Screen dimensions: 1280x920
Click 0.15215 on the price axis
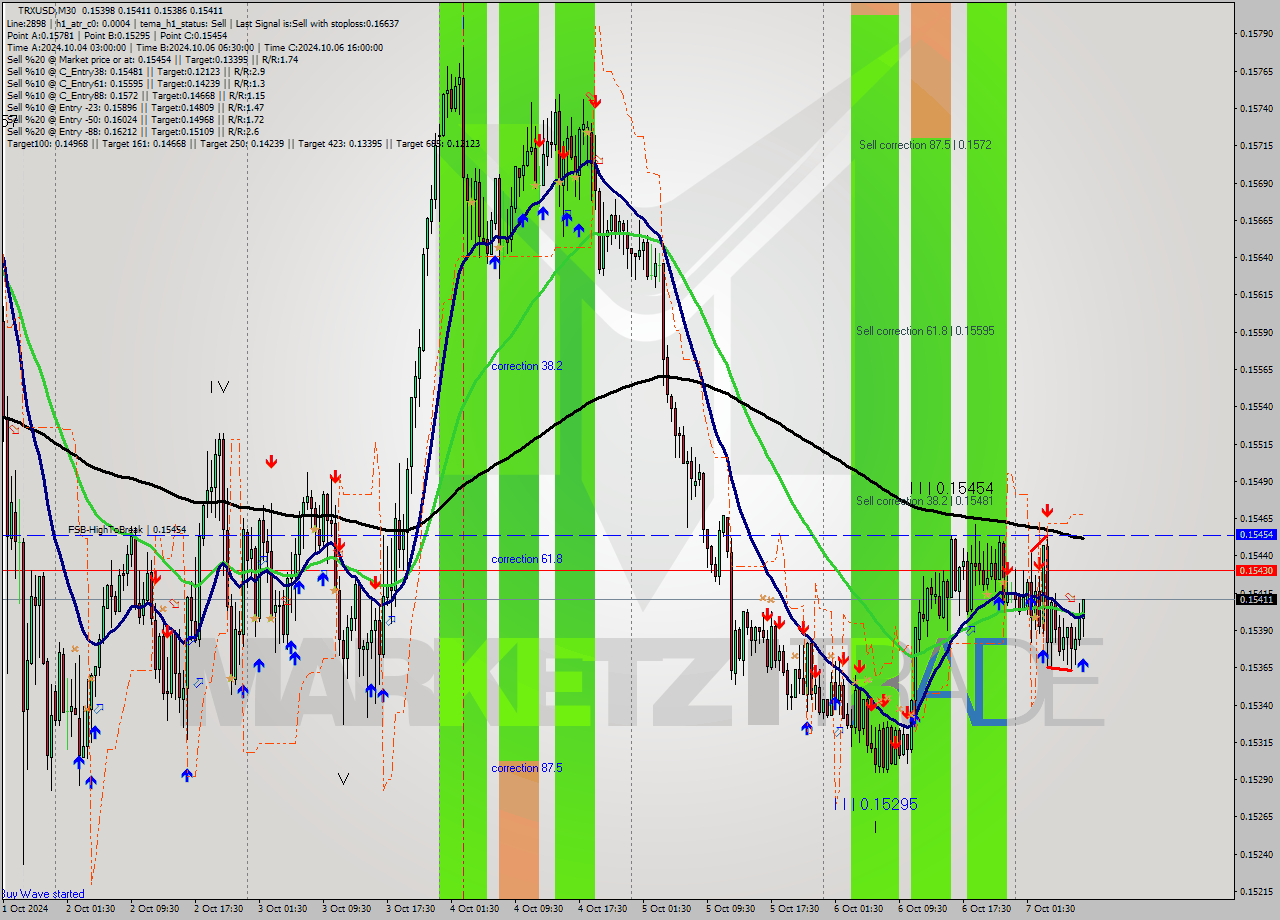coord(1256,891)
